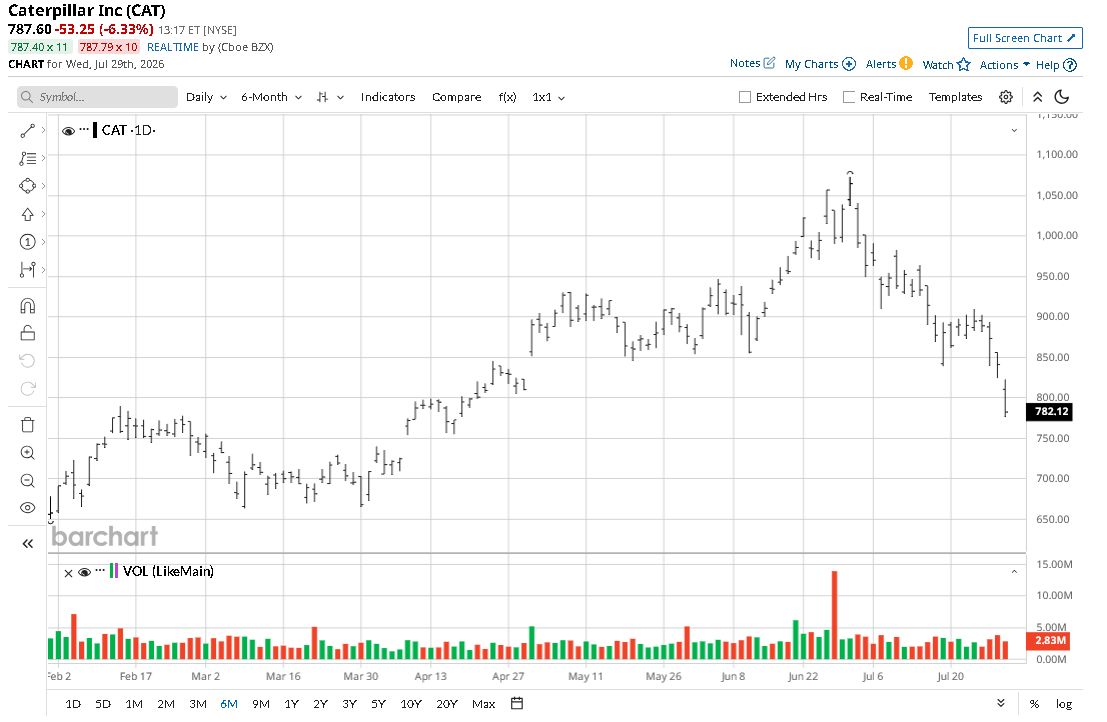This screenshot has height=722, width=1107.
Task: Select the 5Y time range
Action: [x=378, y=704]
